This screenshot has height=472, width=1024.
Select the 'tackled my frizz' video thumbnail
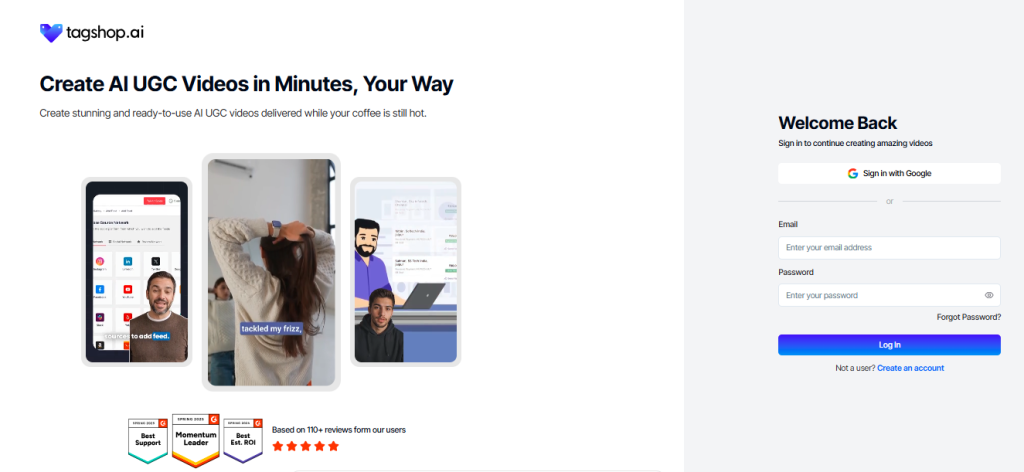pos(271,272)
